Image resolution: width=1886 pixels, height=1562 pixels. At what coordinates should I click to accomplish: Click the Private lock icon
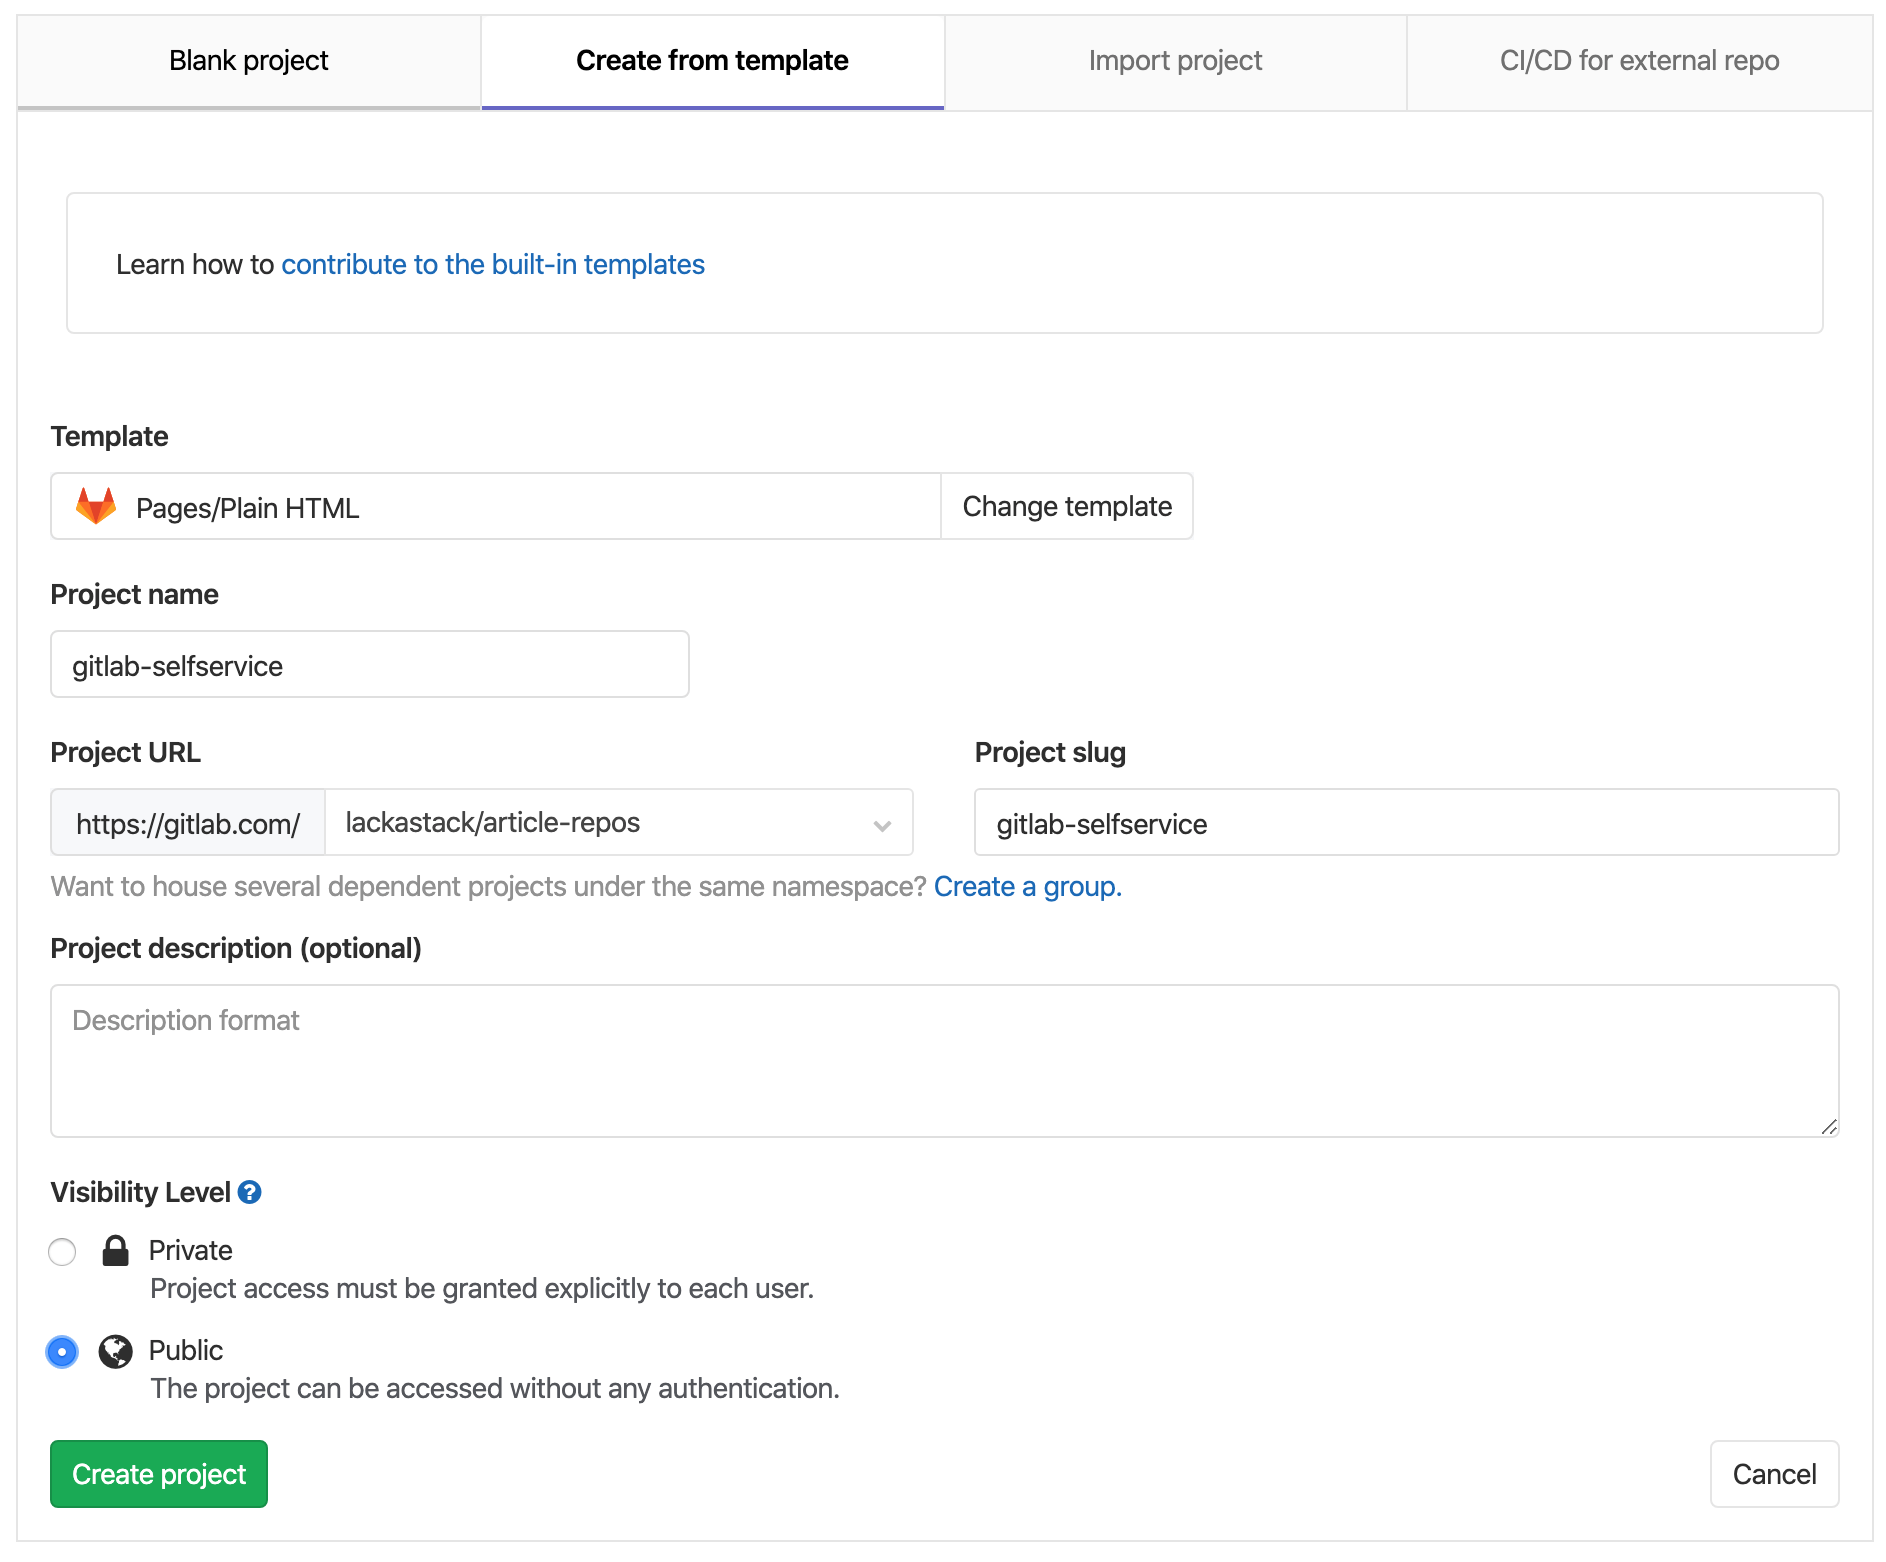pos(116,1250)
